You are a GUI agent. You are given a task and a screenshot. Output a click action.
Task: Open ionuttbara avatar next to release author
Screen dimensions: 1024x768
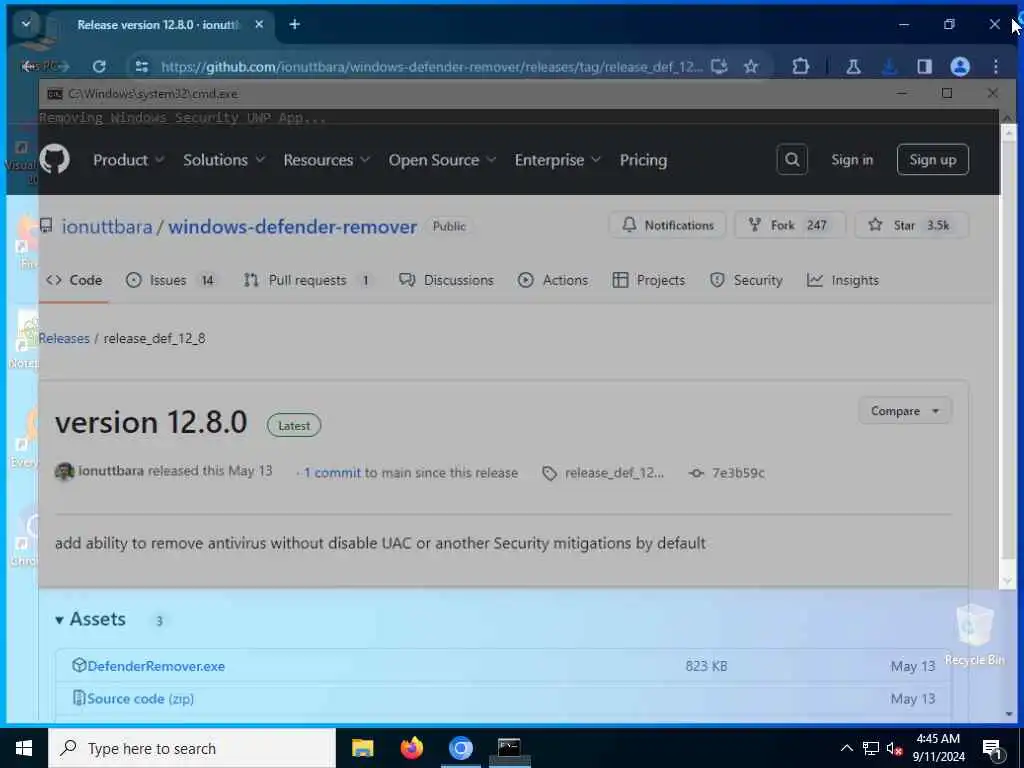click(x=64, y=472)
